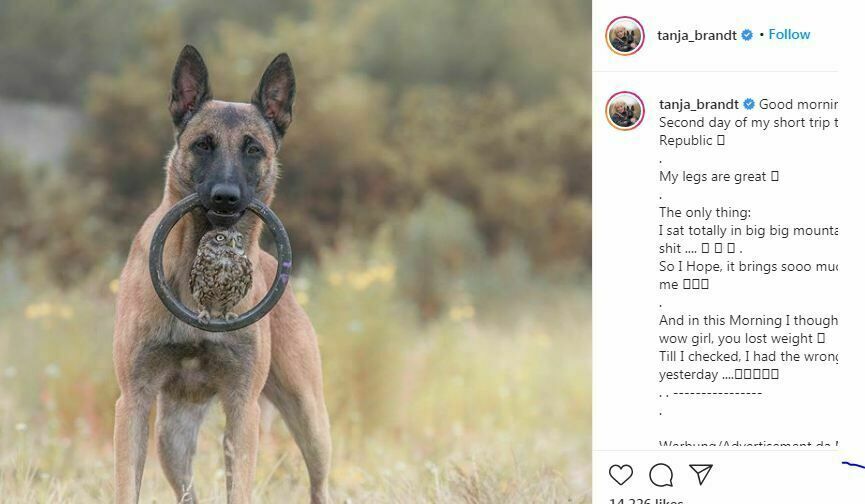
Task: Open tanja_brandt profile from the header username
Action: 697,35
